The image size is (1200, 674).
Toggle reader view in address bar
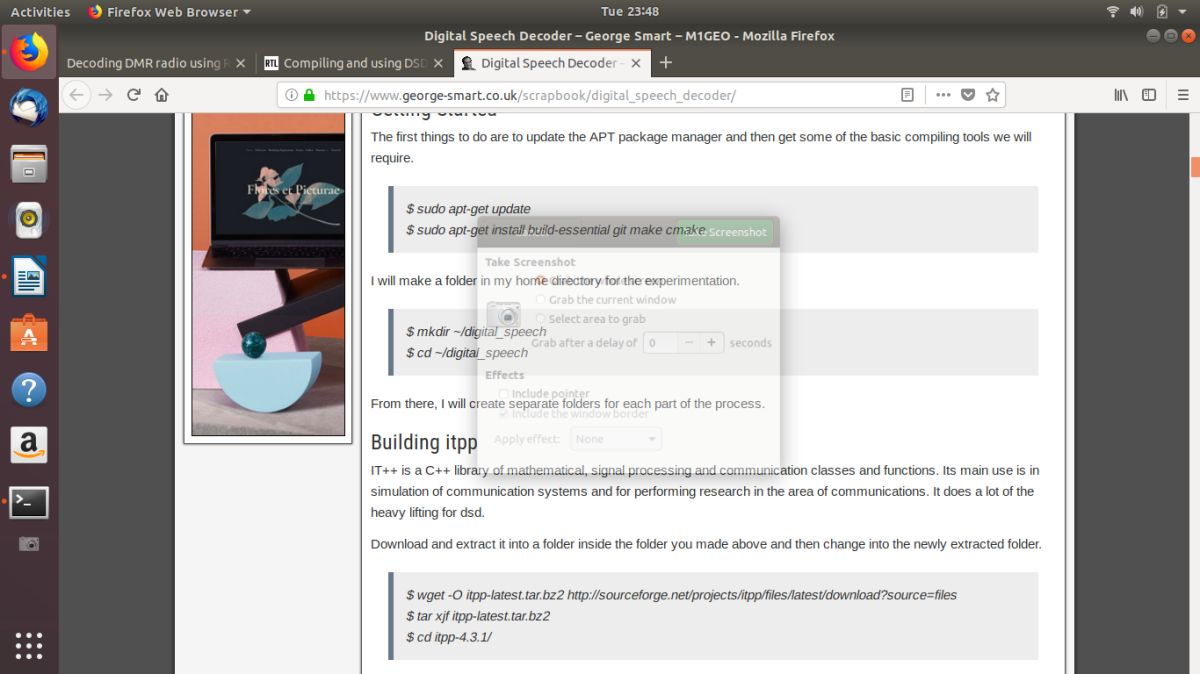point(907,95)
